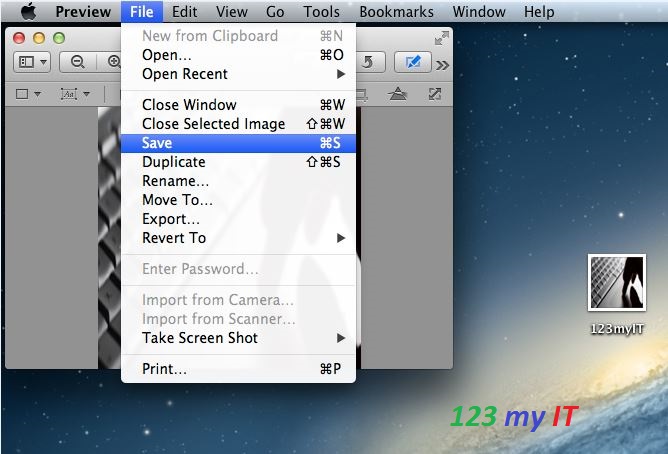Show more toolbar items via double chevron
The height and width of the screenshot is (454, 668).
pos(442,64)
